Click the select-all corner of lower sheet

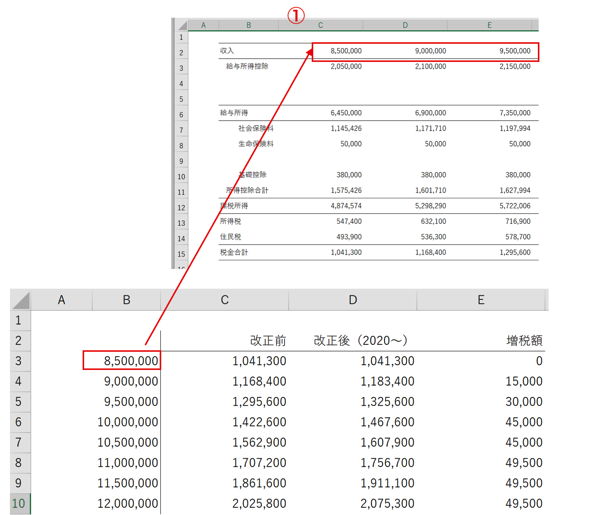(21, 300)
